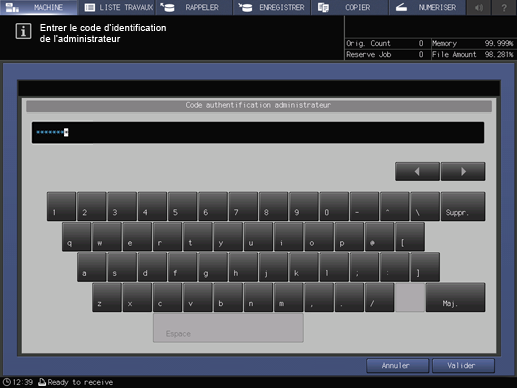This screenshot has height=388, width=517.
Task: Tap the Espace space bar
Action: tap(228, 328)
